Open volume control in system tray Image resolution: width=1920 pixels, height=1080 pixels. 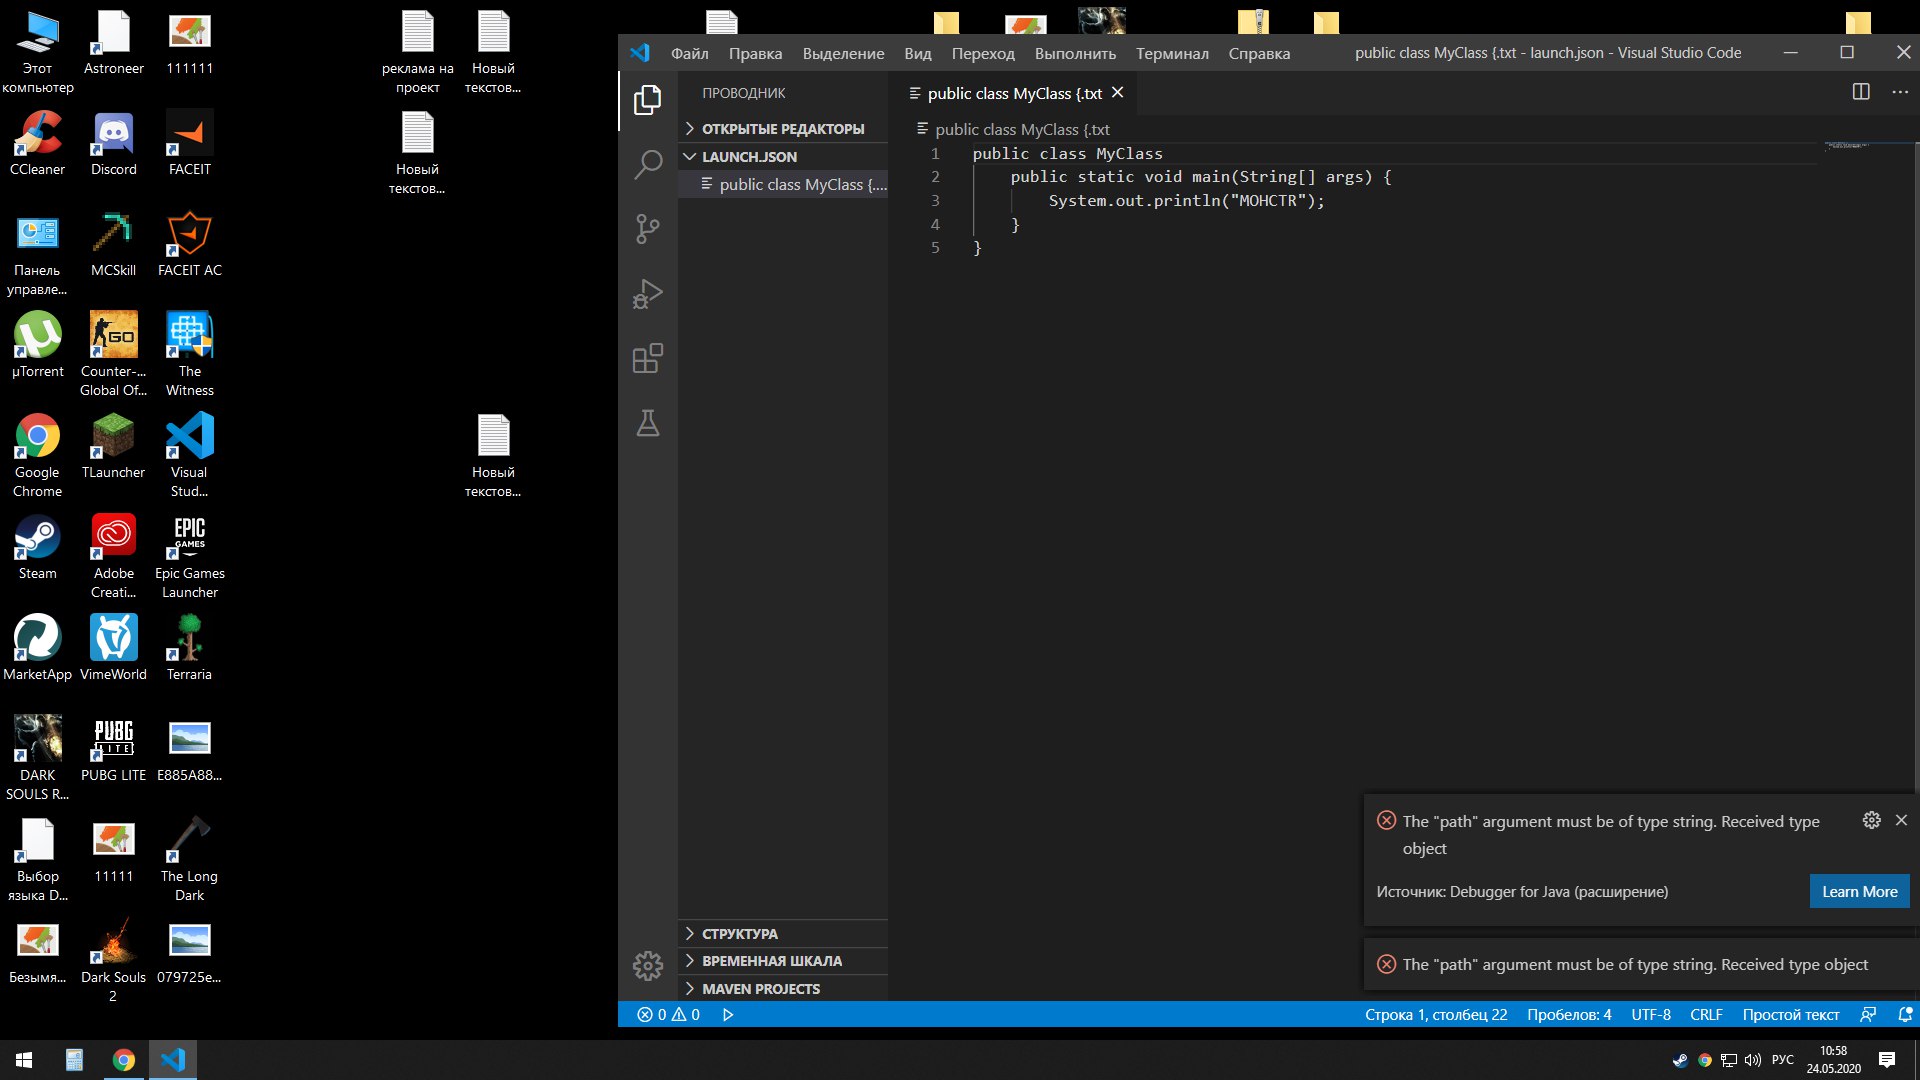click(1753, 1060)
